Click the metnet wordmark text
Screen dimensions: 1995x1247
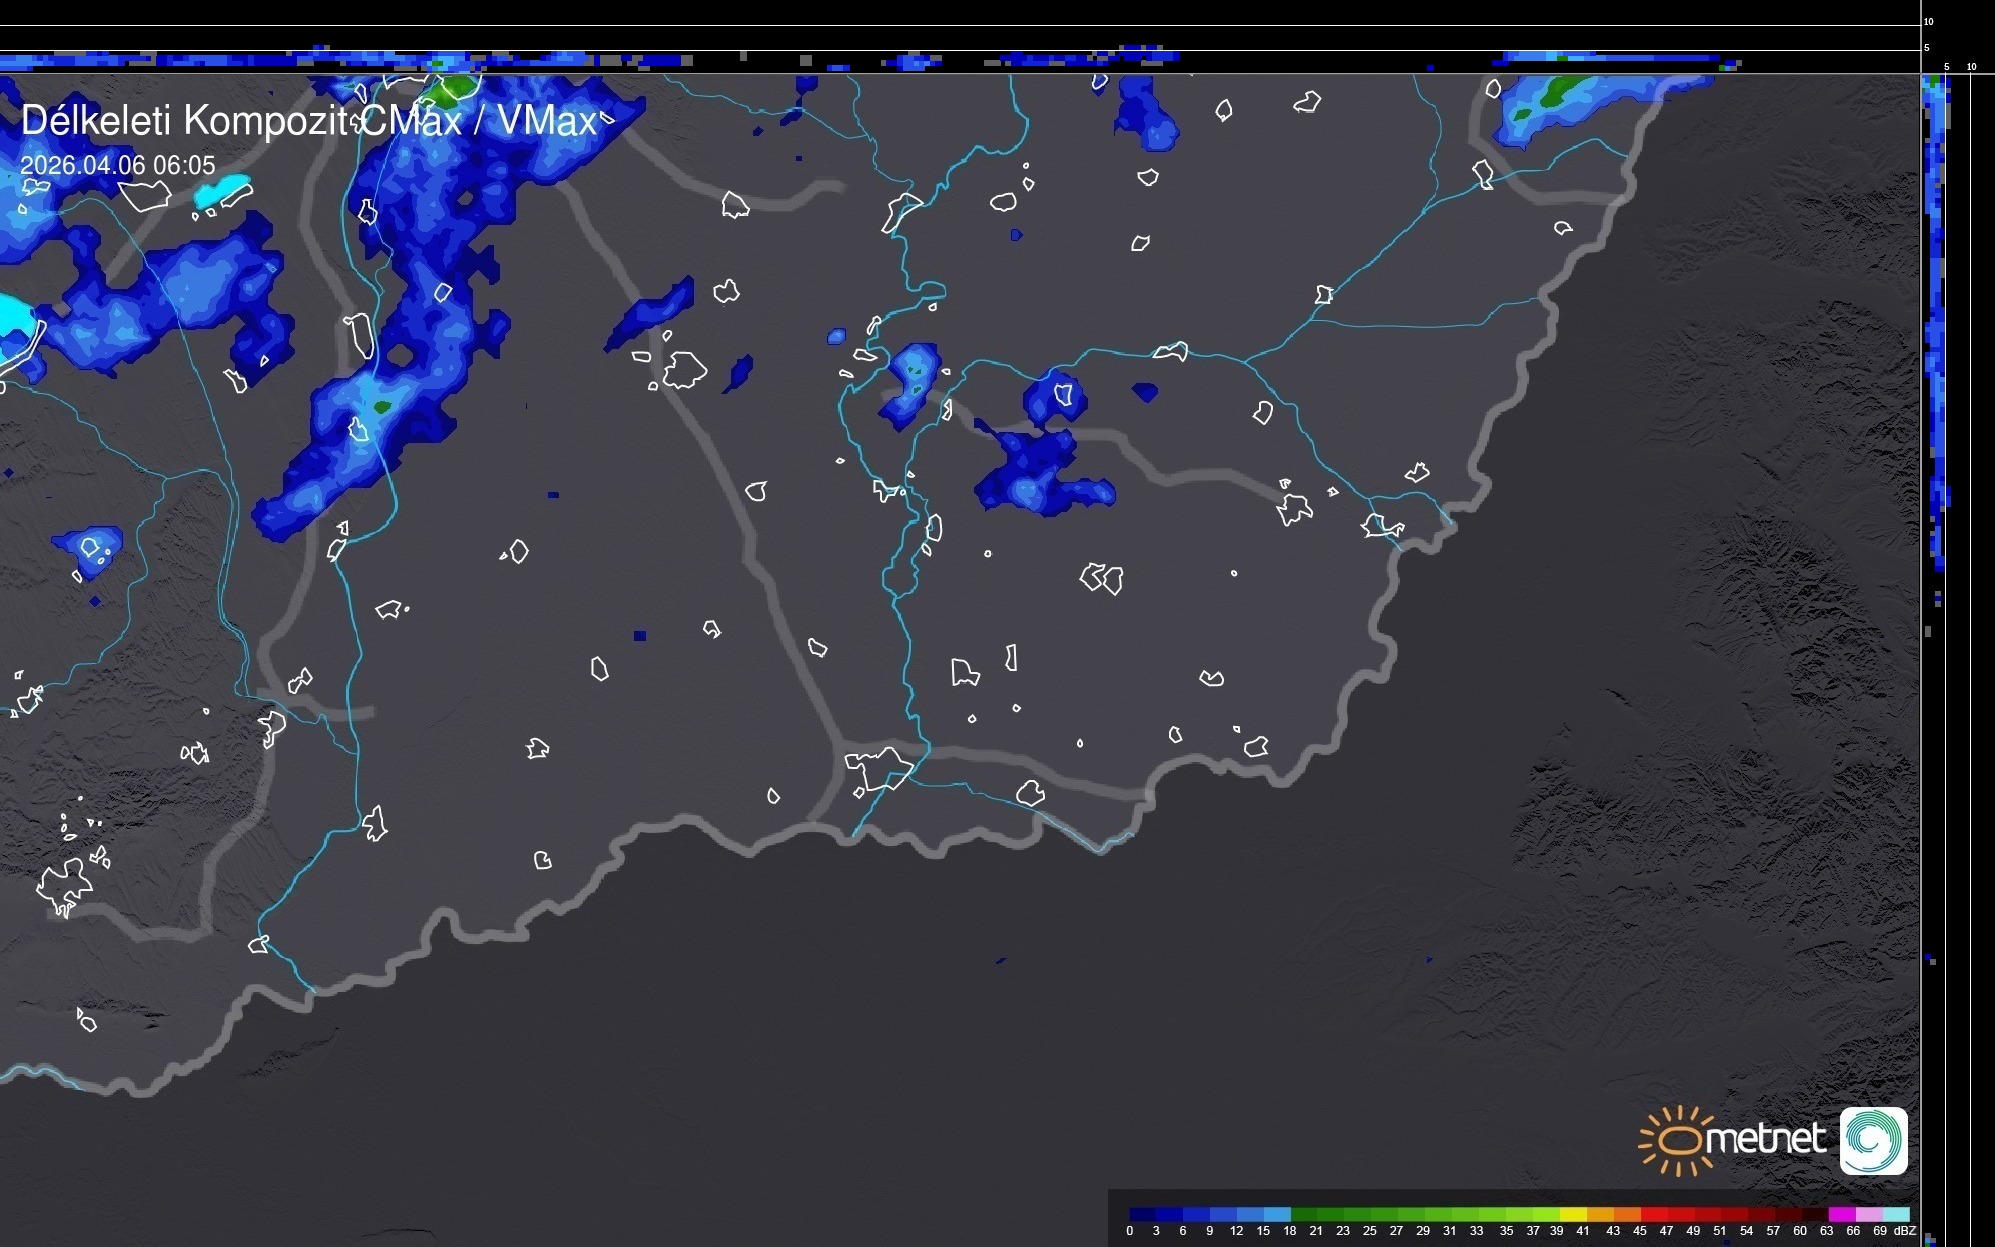(1765, 1139)
